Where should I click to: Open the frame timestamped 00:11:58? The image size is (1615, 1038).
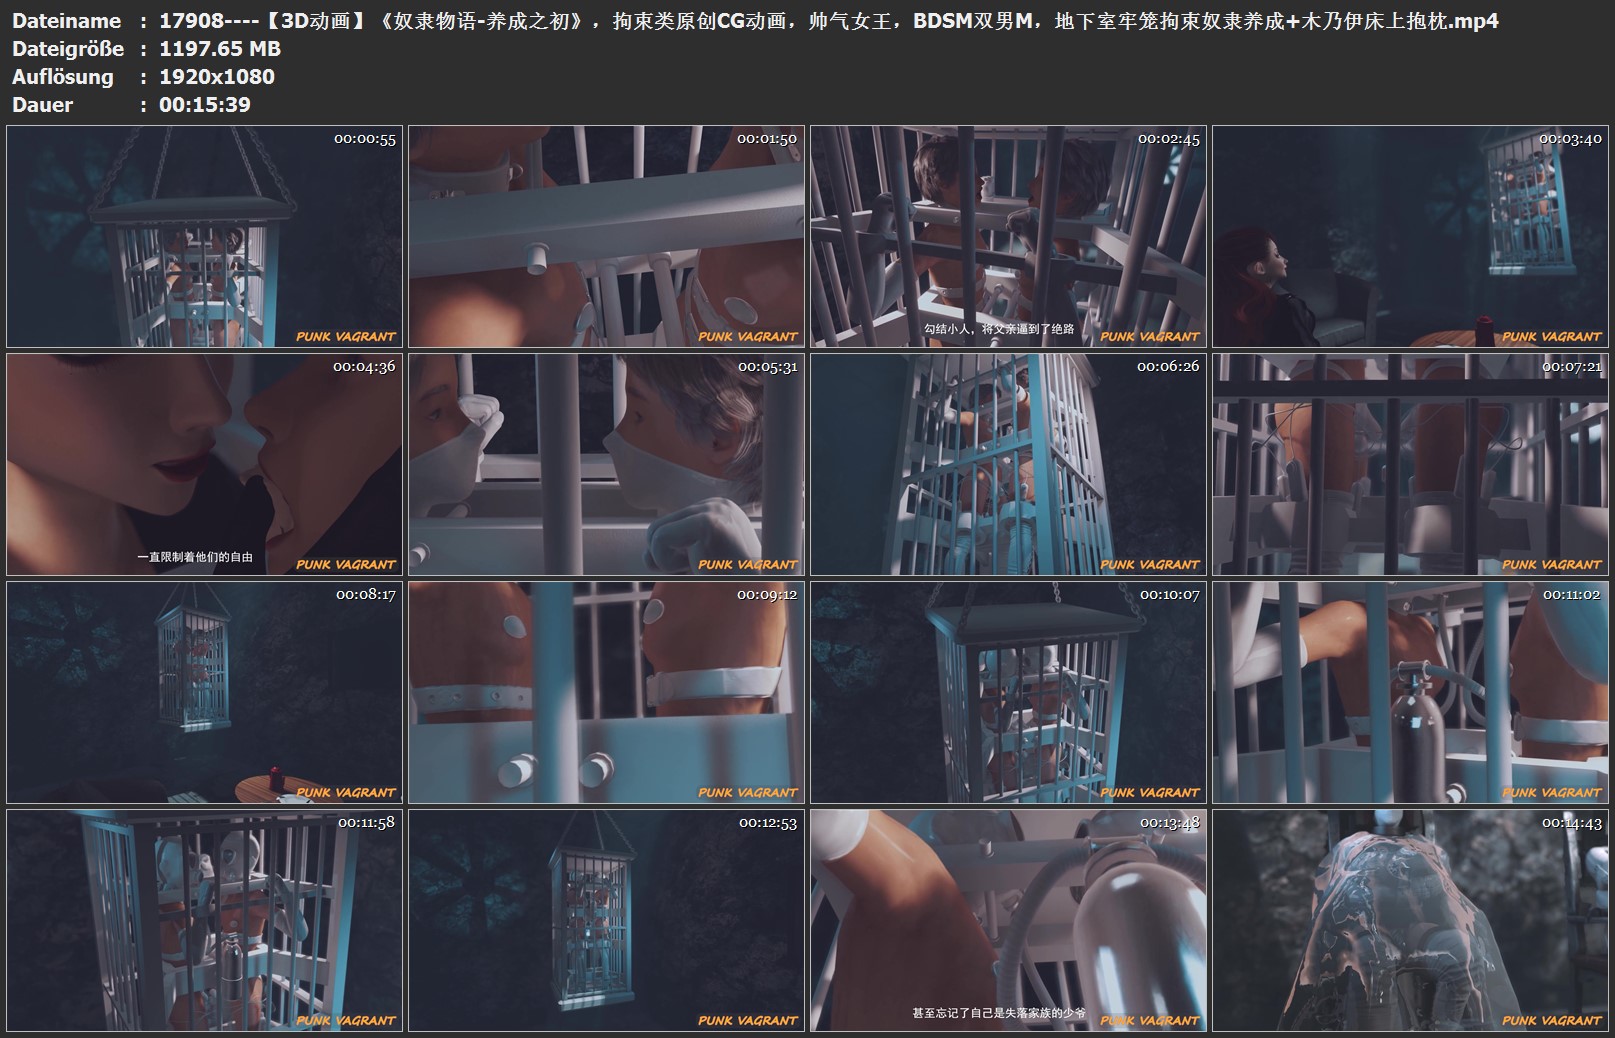click(204, 920)
